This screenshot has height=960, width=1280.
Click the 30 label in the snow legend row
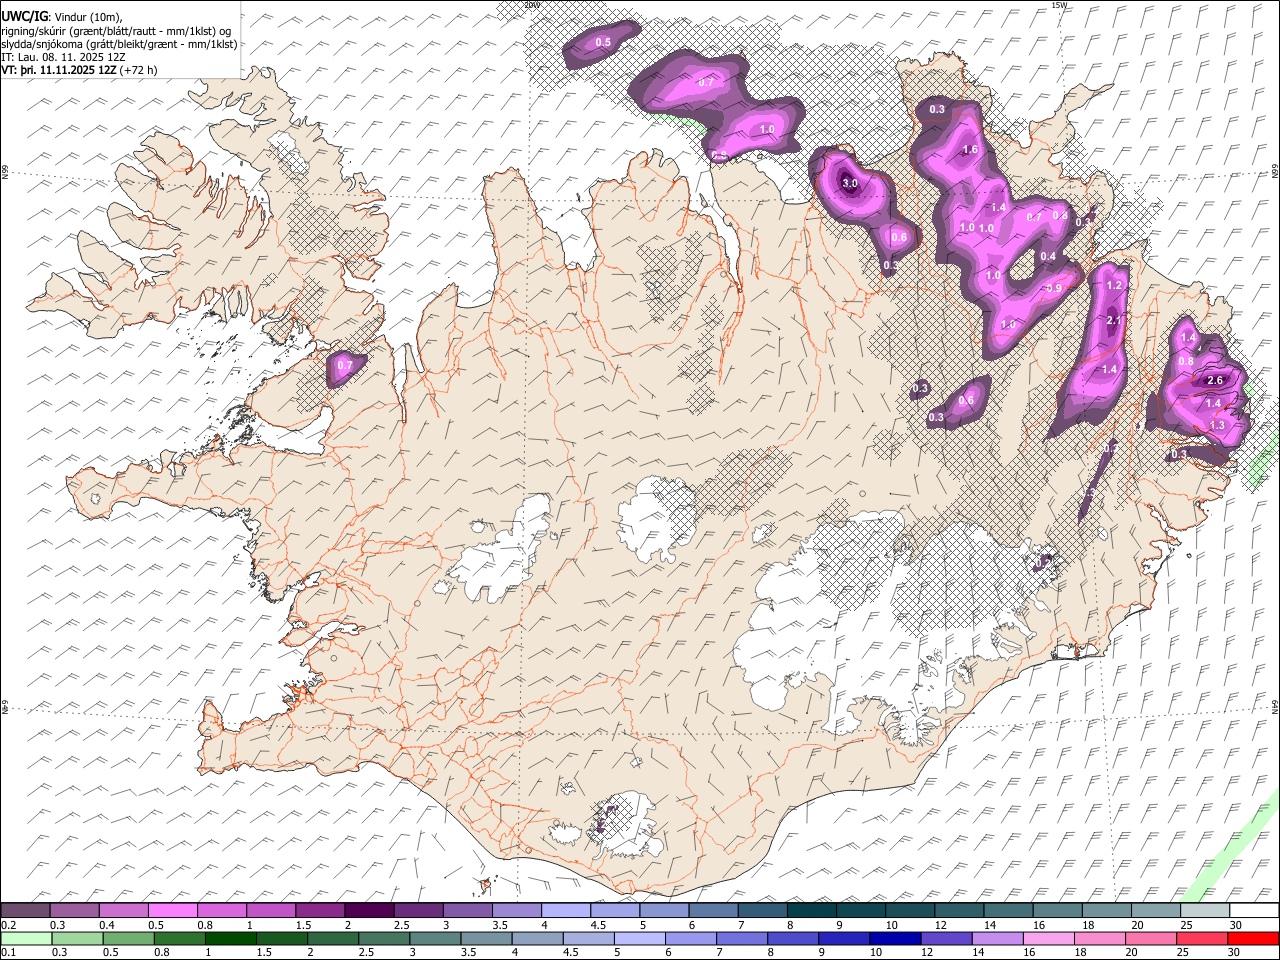pos(1236,925)
